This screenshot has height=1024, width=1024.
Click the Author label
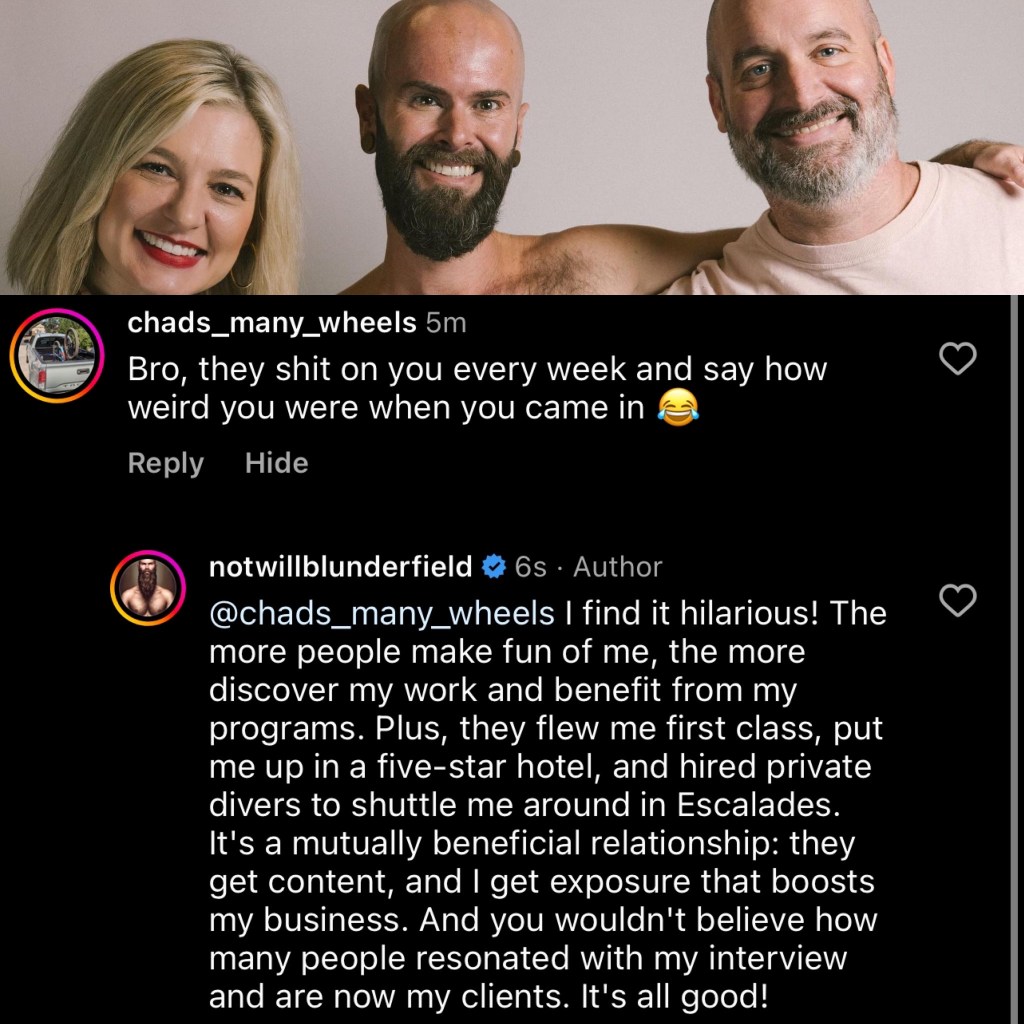[x=617, y=567]
